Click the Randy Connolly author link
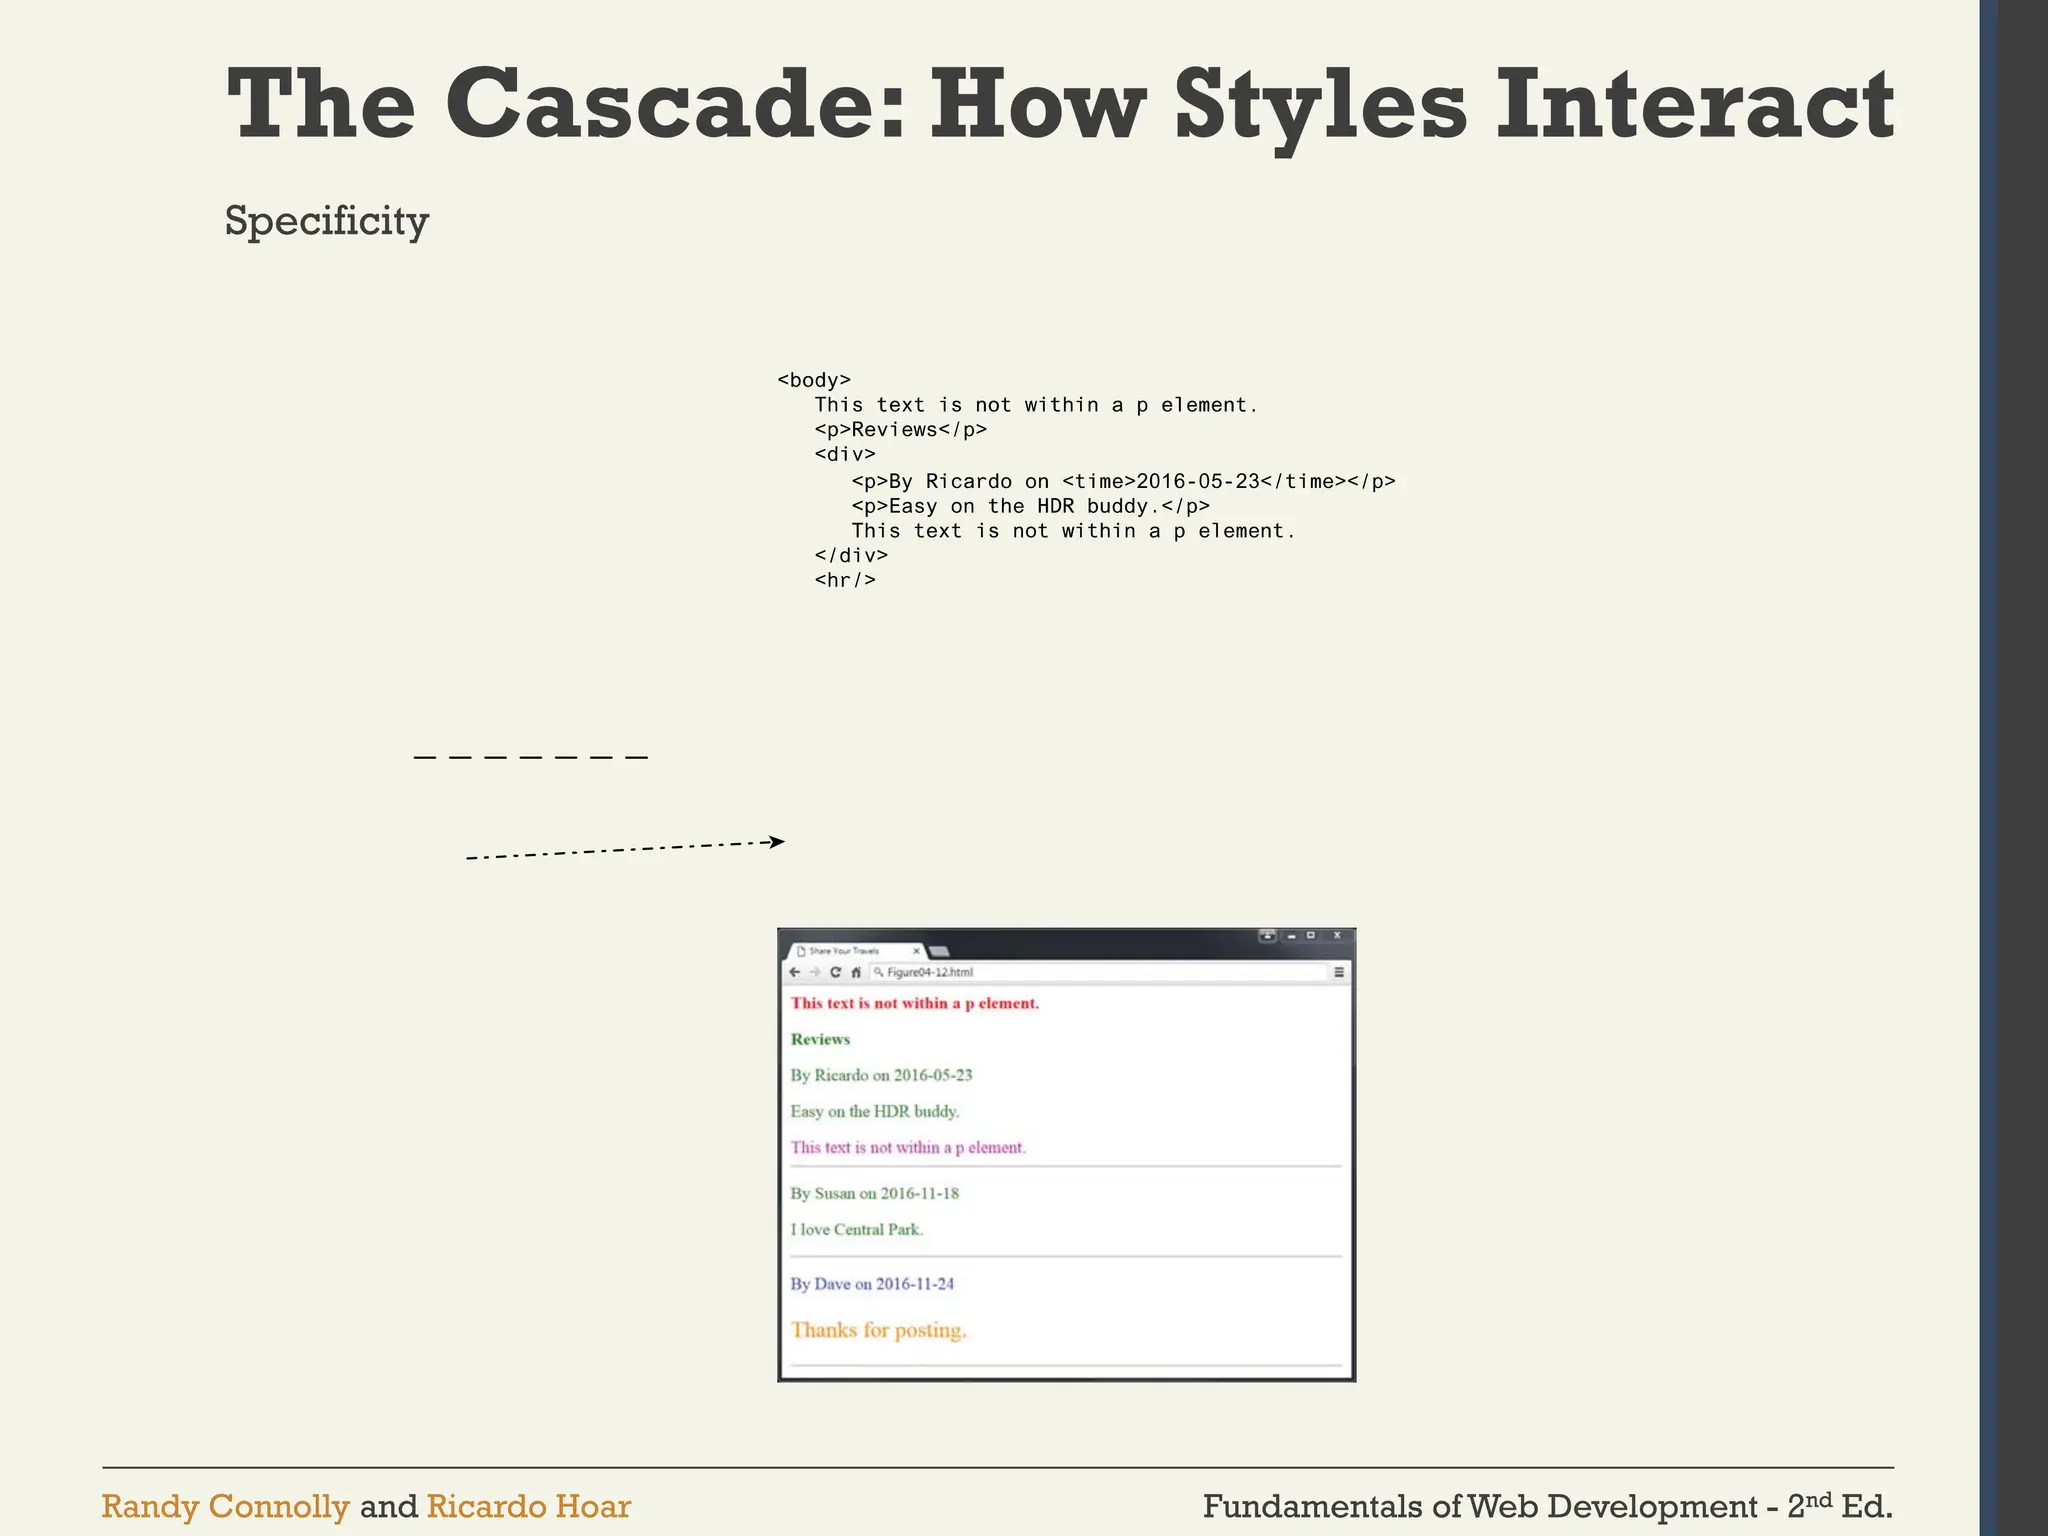The width and height of the screenshot is (2048, 1536). coord(225,1506)
